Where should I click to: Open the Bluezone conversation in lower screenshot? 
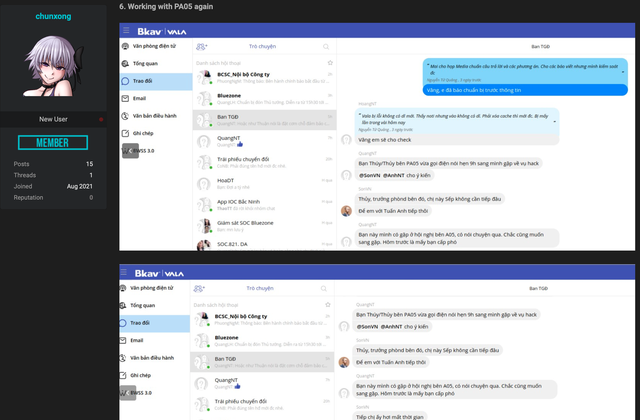[x=262, y=341]
